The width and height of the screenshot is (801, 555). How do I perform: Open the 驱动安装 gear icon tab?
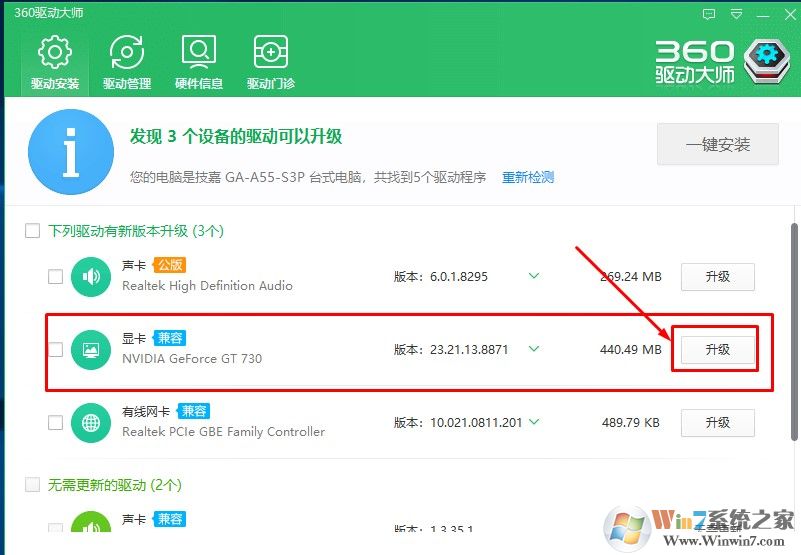(55, 62)
